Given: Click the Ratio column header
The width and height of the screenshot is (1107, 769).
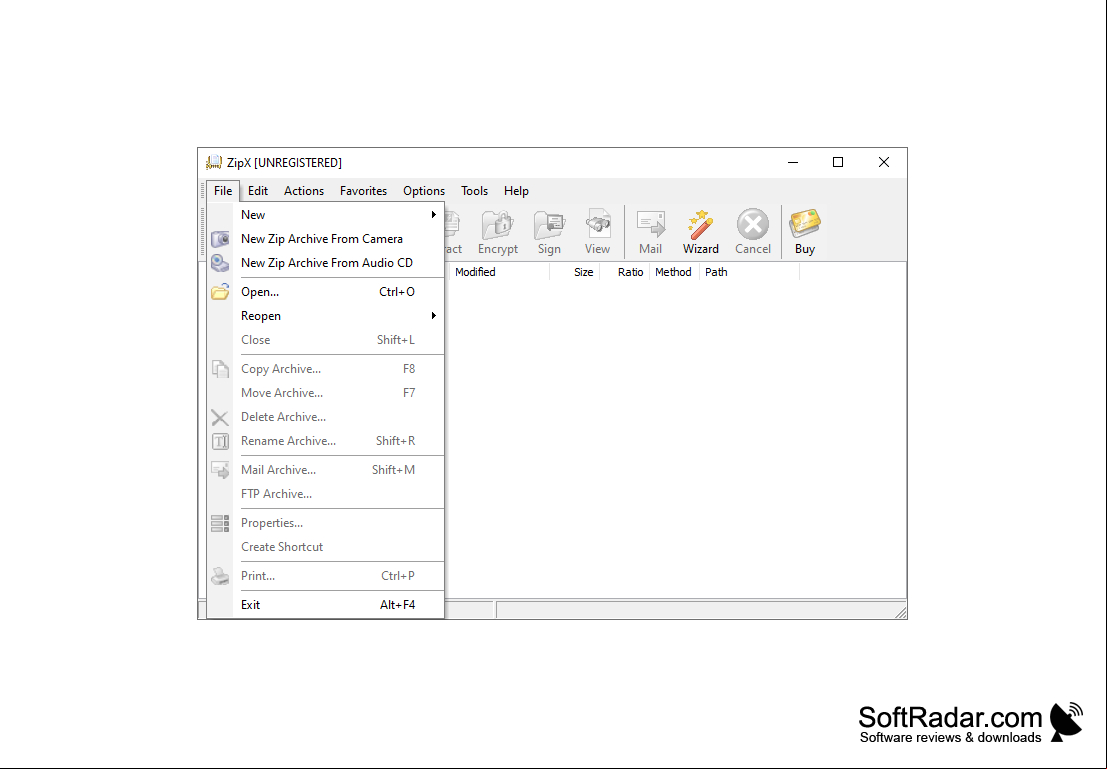Looking at the screenshot, I should [625, 272].
